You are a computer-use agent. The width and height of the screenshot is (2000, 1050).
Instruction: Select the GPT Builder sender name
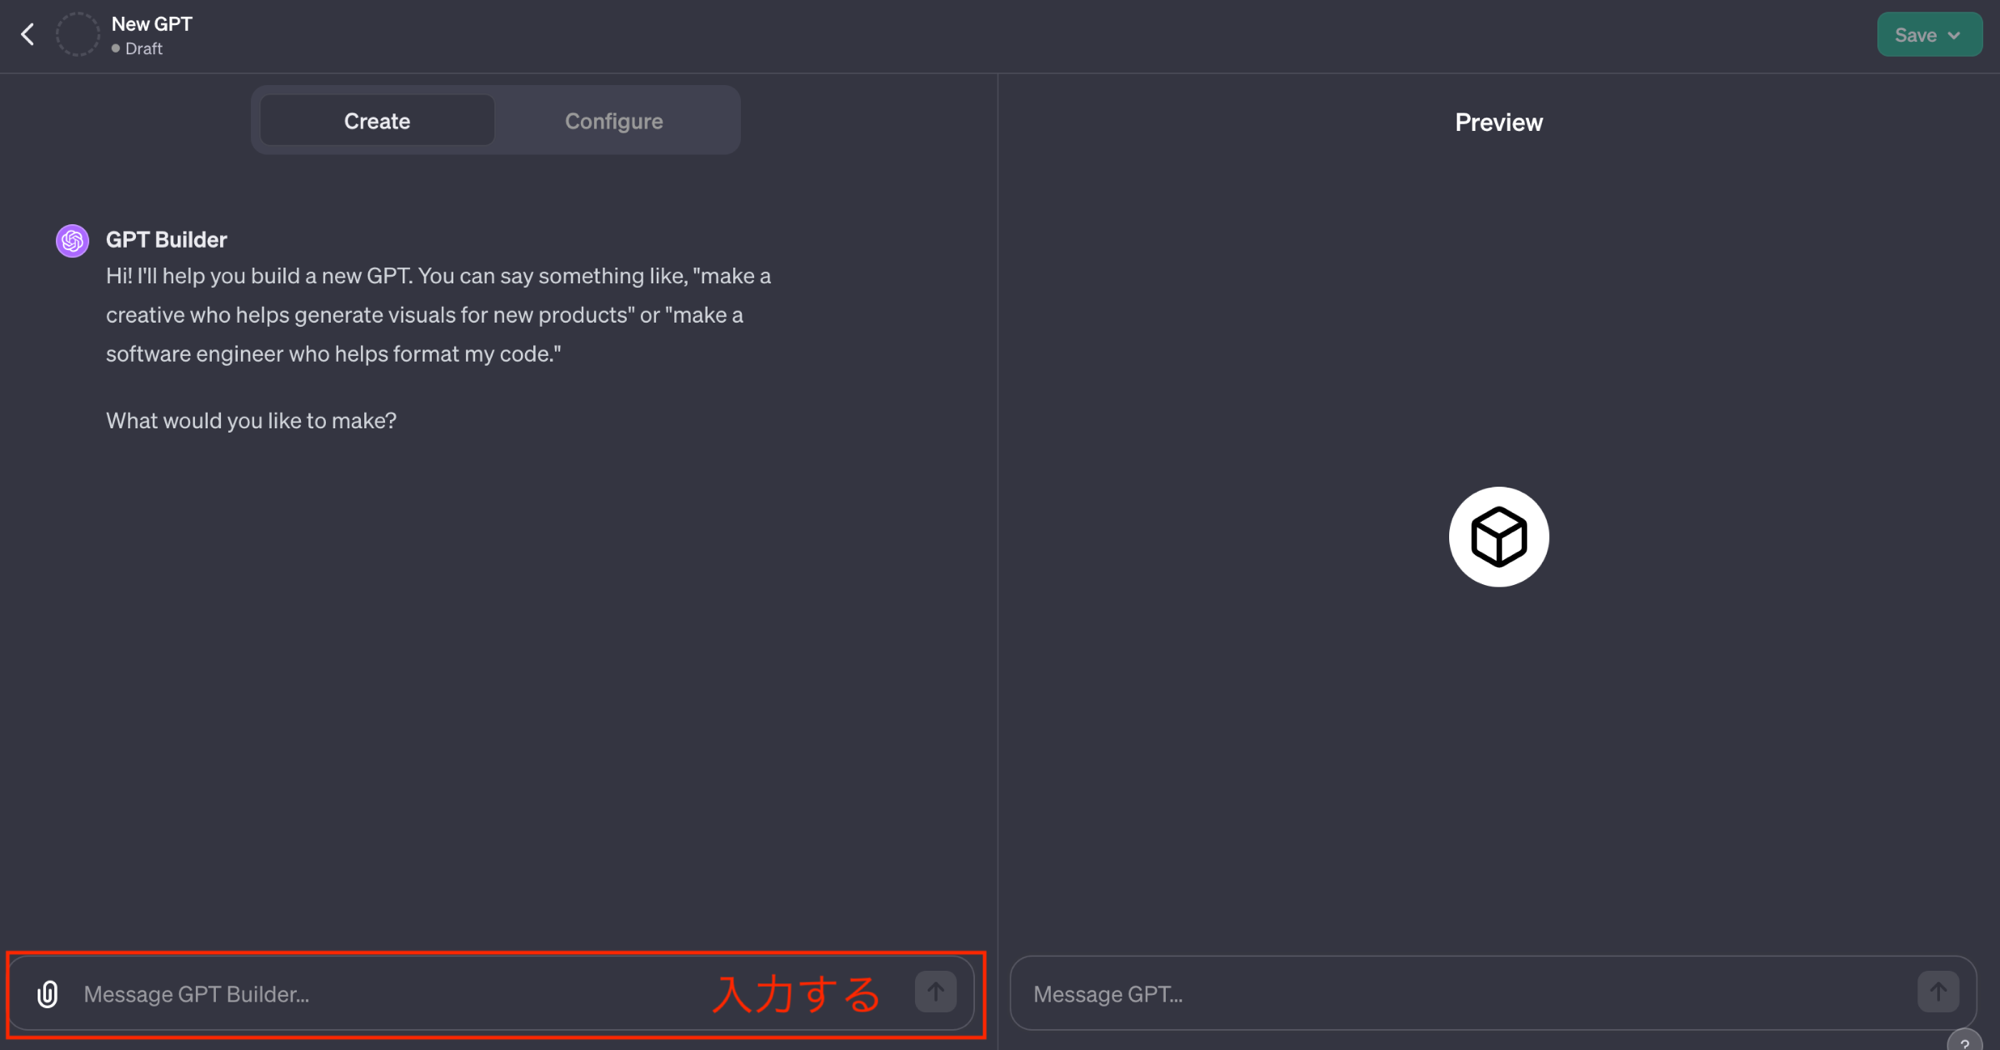pos(166,240)
